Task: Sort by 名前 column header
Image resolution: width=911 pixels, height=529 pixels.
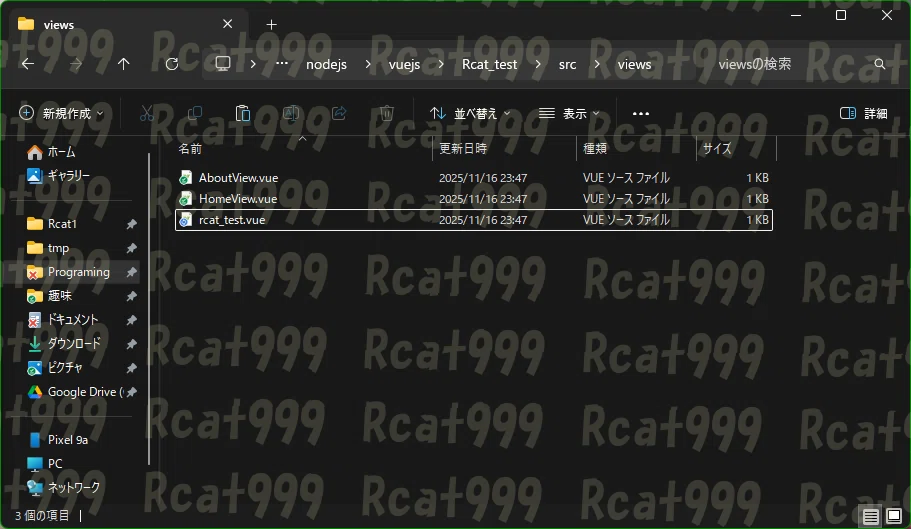Action: [x=303, y=149]
